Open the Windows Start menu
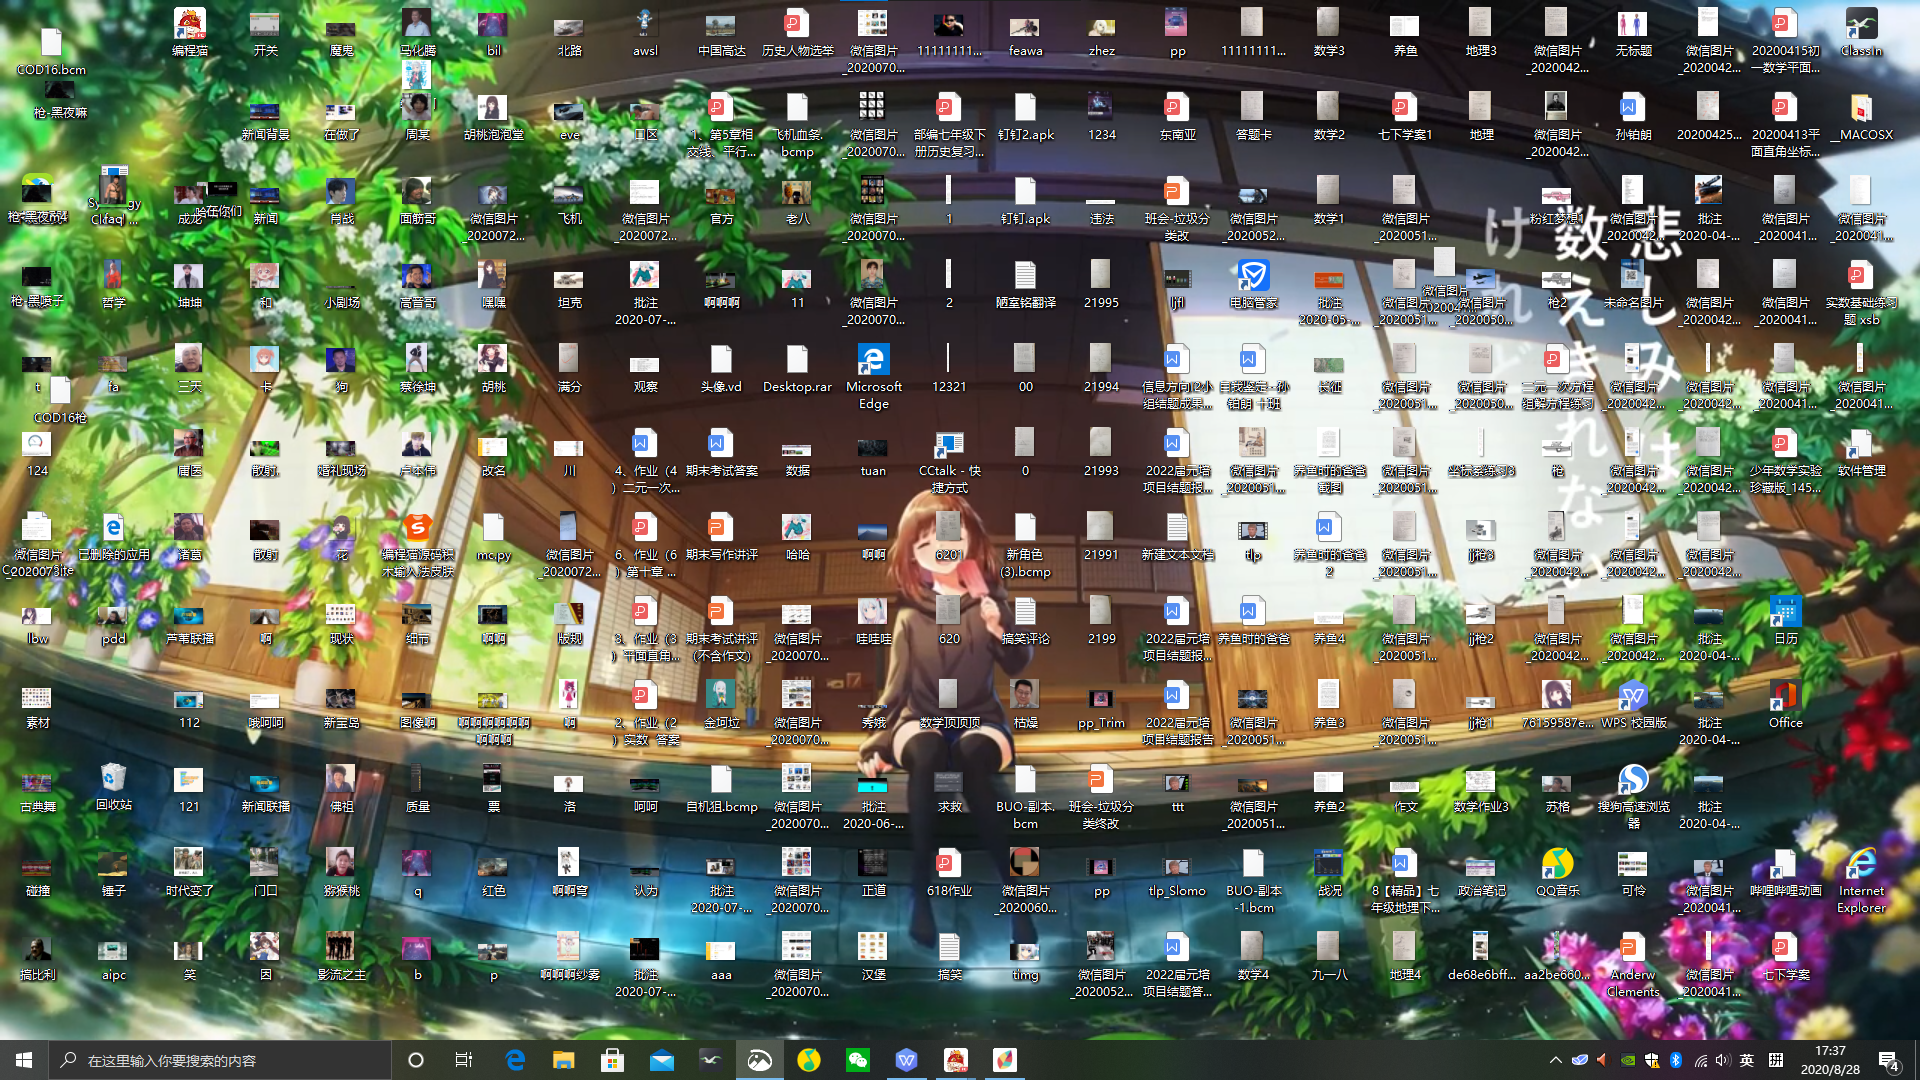 coord(24,1060)
